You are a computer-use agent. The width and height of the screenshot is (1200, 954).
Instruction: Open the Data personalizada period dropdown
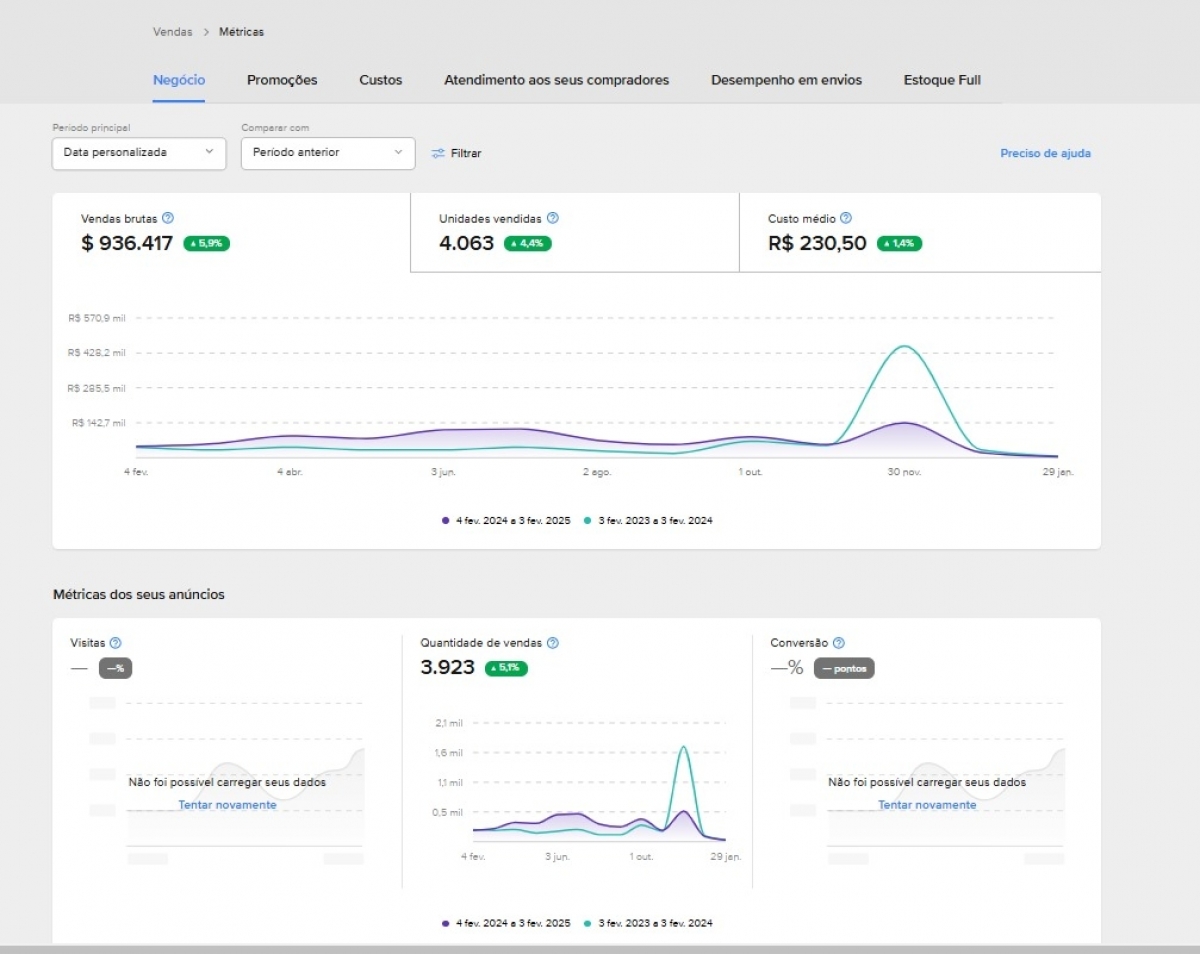tap(139, 153)
